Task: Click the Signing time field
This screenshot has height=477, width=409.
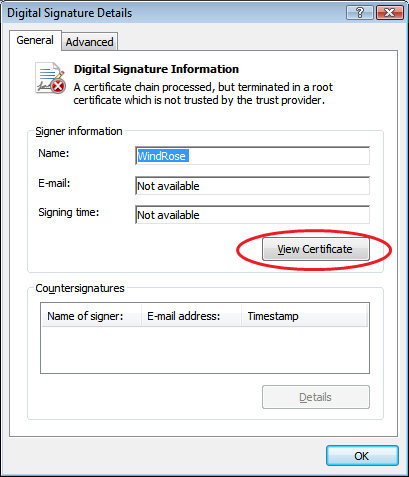Action: coord(252,215)
